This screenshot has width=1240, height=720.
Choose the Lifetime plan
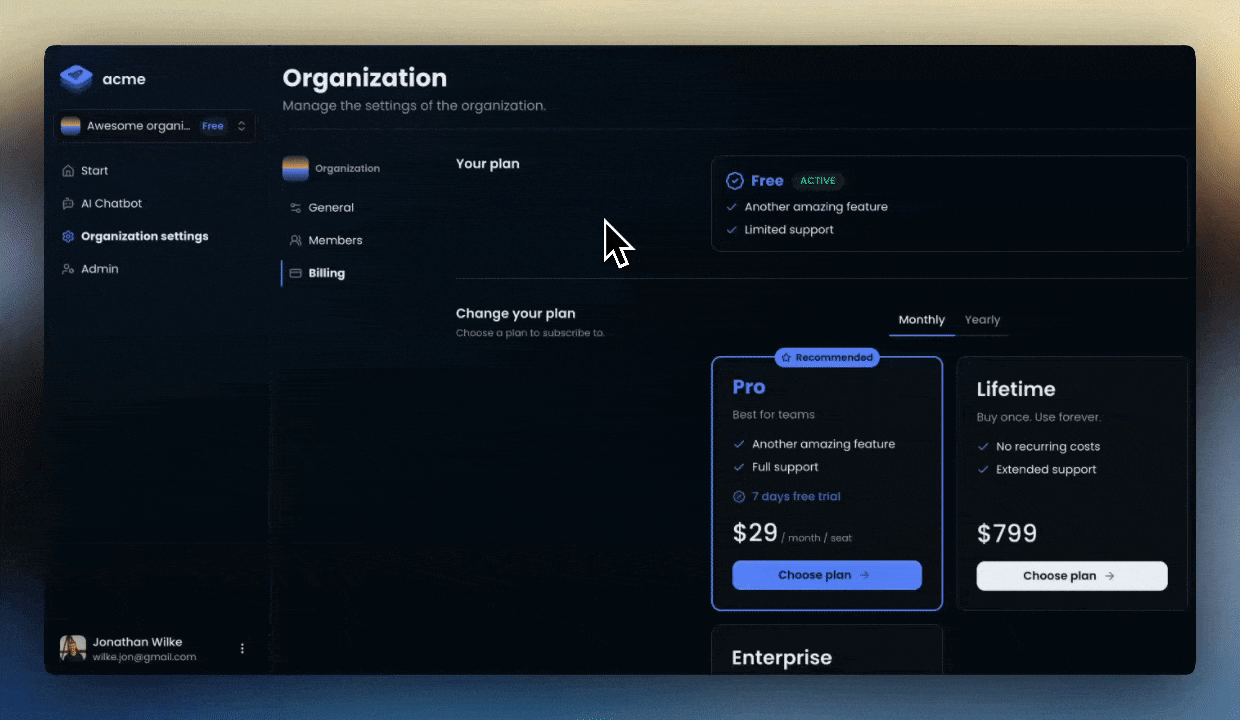click(x=1071, y=575)
